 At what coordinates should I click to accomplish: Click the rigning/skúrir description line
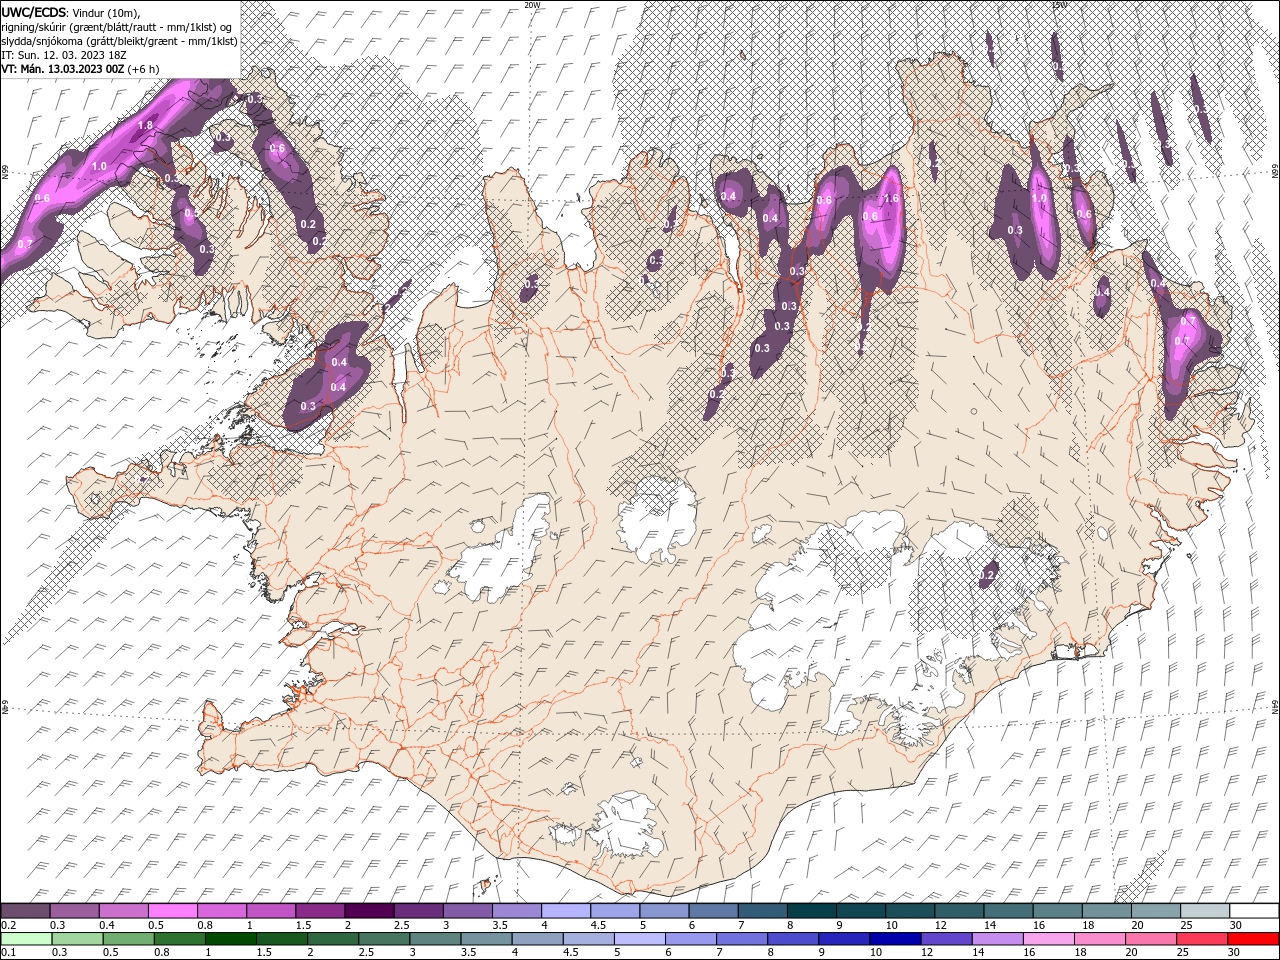click(117, 26)
